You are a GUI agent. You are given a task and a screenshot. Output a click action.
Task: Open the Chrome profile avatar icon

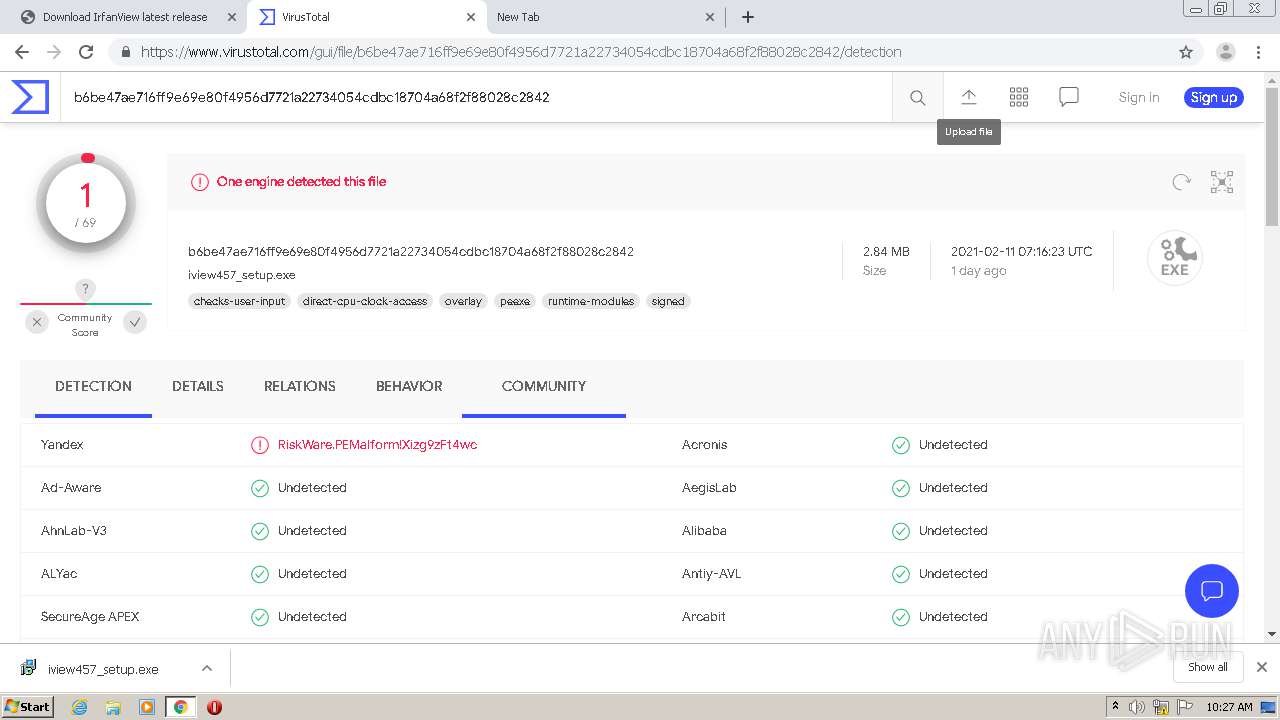click(1226, 52)
